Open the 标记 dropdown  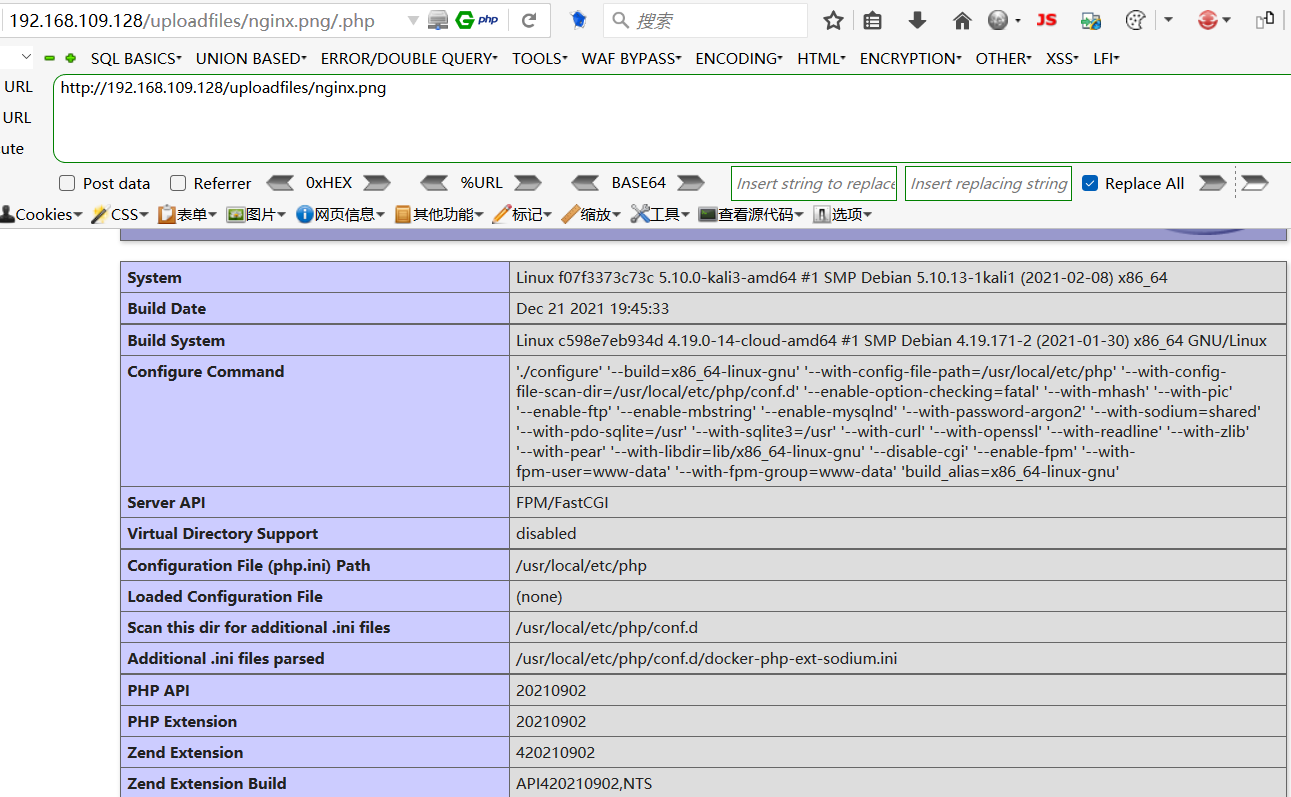522,214
